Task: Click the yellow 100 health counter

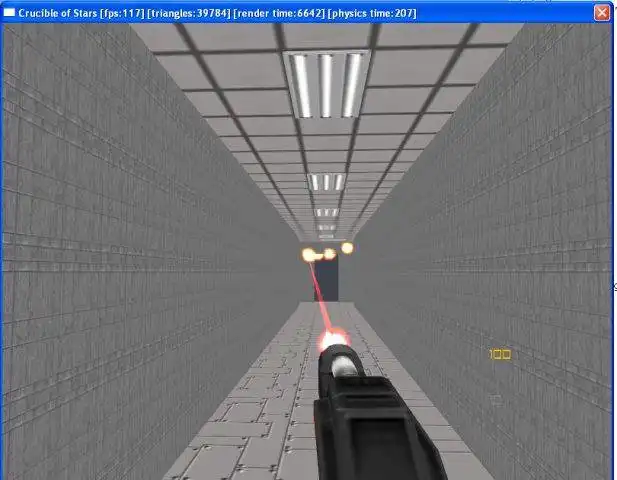Action: point(500,354)
